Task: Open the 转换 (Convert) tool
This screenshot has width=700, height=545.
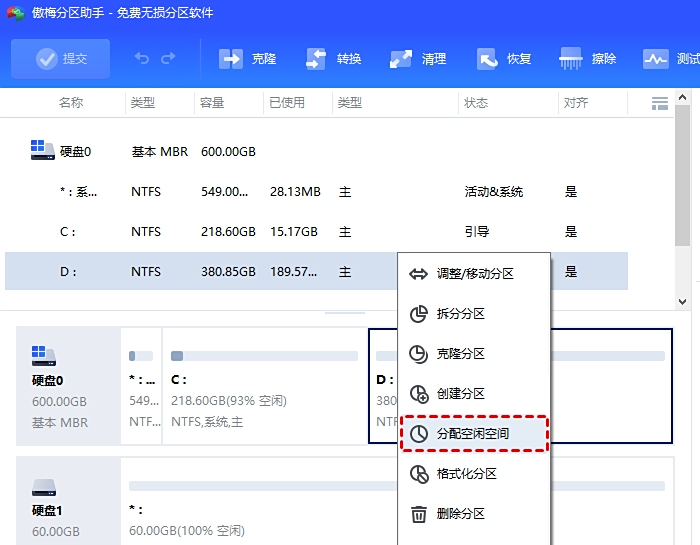Action: [x=332, y=59]
